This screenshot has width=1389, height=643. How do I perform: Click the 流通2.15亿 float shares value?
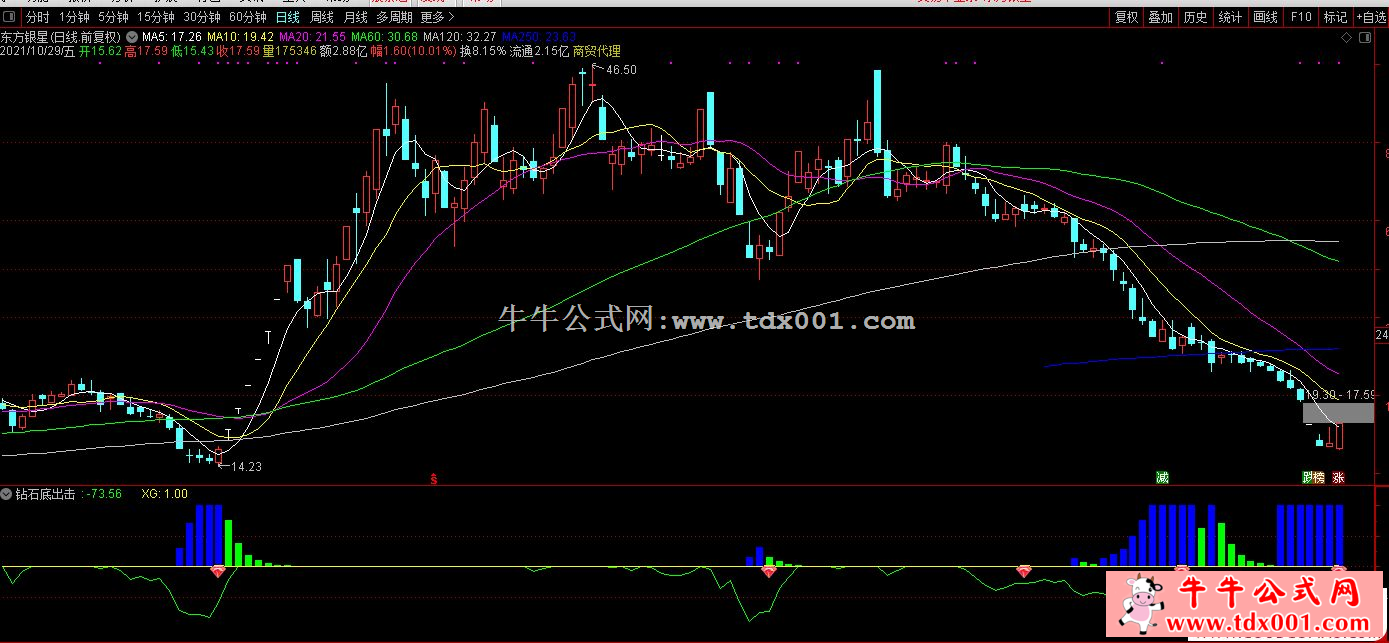coord(539,51)
